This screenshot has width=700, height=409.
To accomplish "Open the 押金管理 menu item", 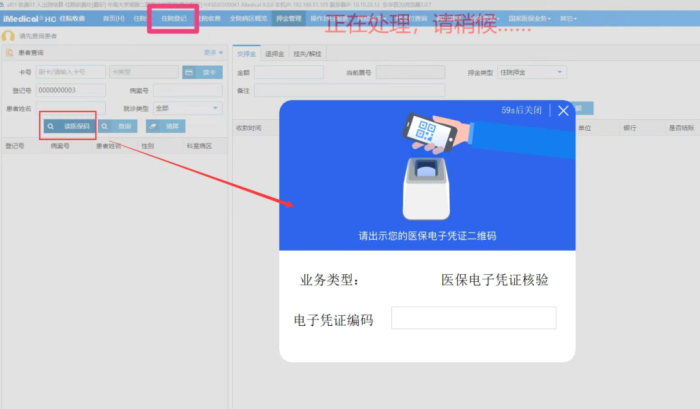I will (x=289, y=19).
